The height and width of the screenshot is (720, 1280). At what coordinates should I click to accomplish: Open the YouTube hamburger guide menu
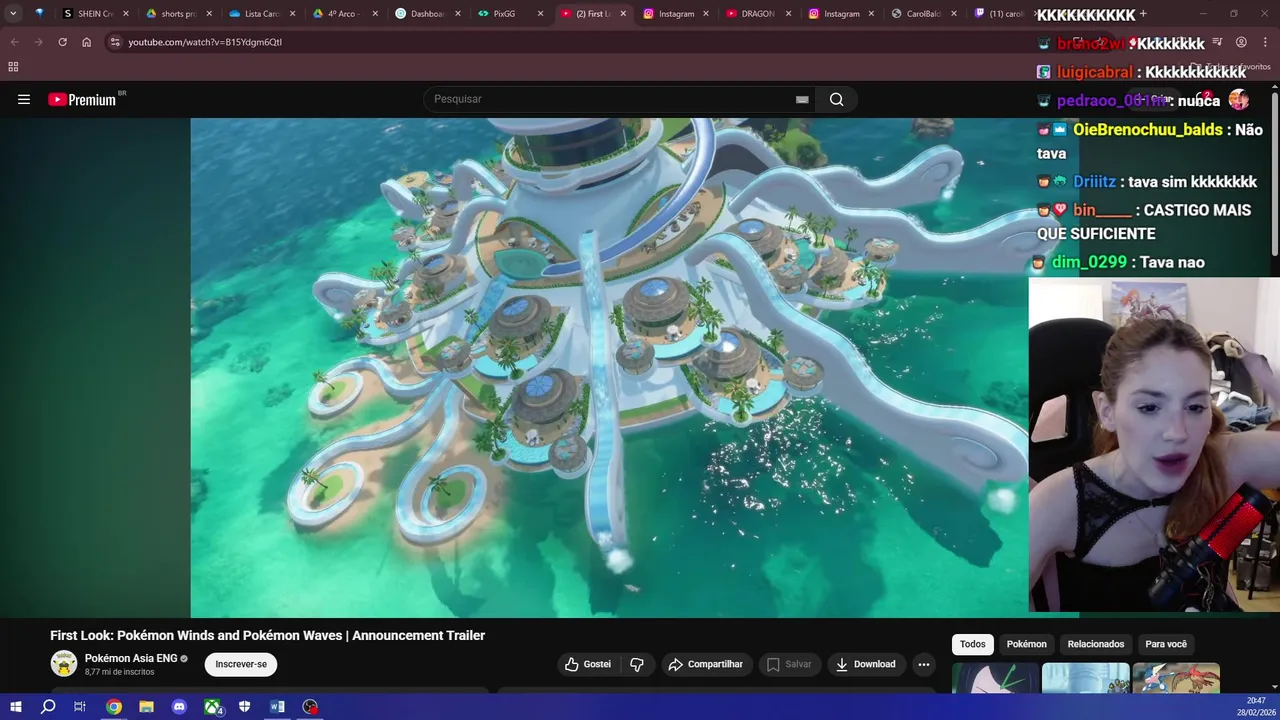pos(24,99)
